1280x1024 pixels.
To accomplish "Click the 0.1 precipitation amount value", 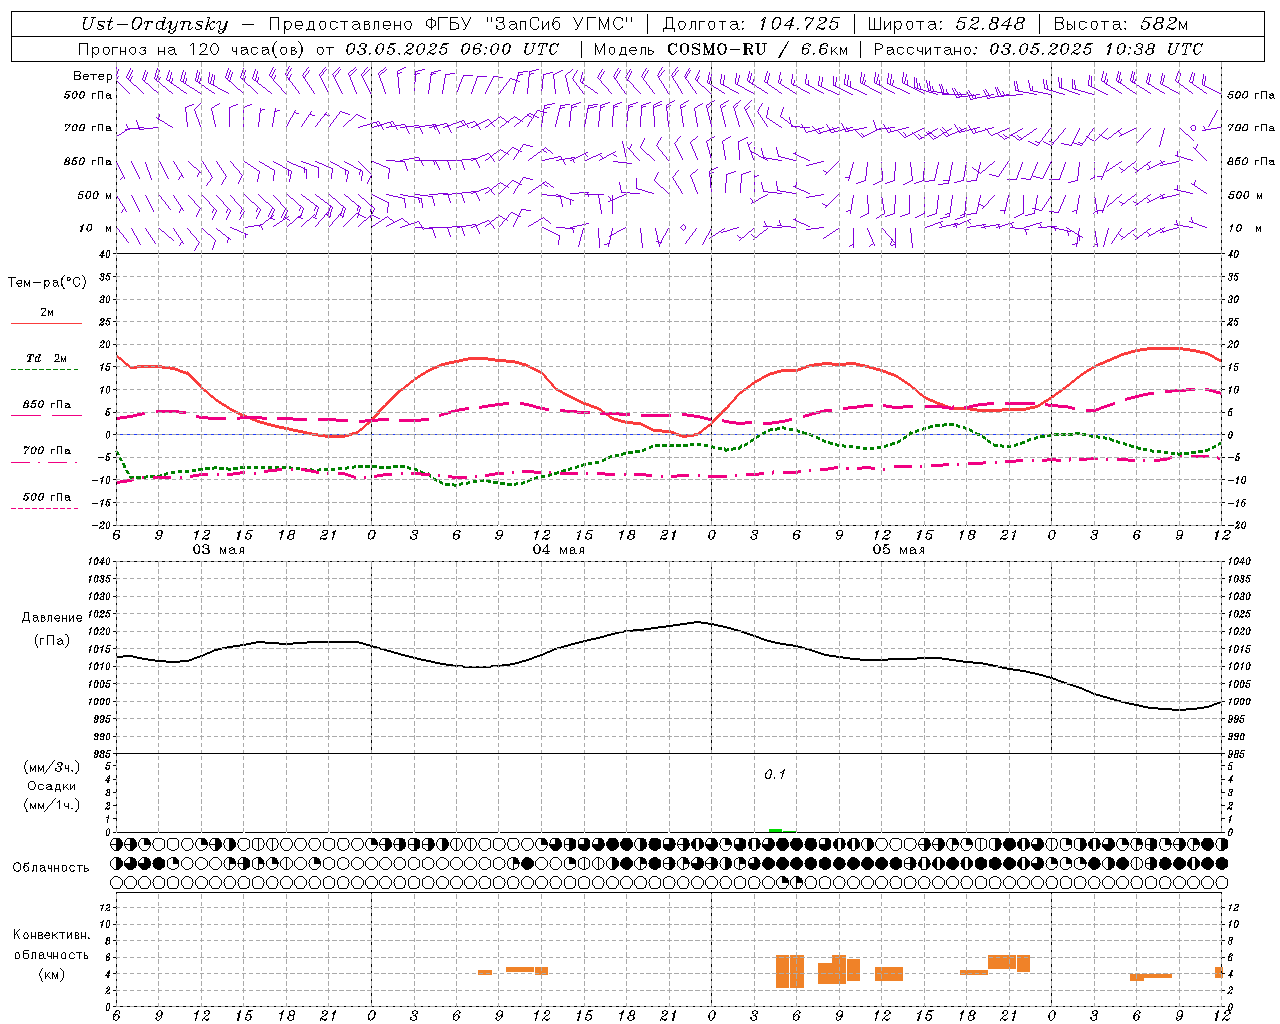I will tap(775, 774).
